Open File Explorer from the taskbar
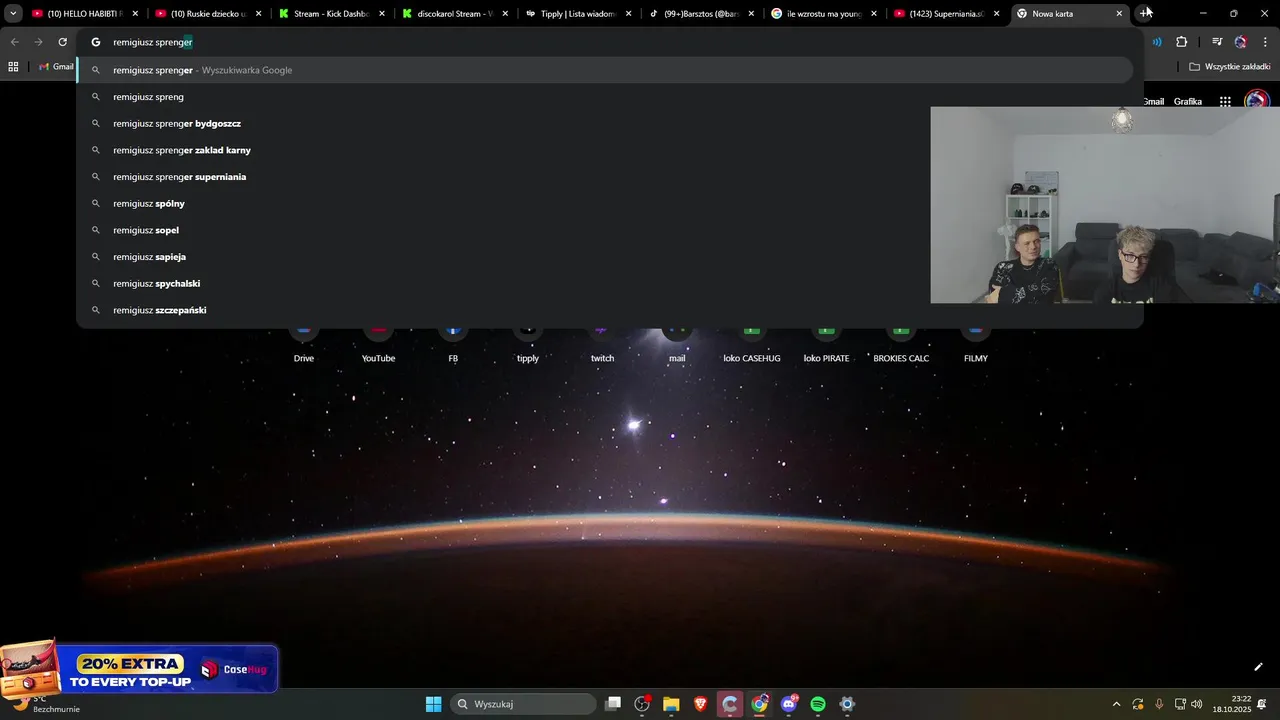The width and height of the screenshot is (1280, 720). click(x=671, y=704)
